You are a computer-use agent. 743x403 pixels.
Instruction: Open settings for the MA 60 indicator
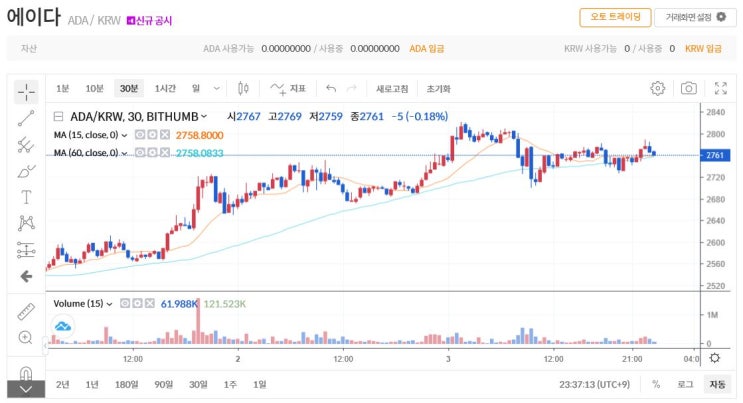click(152, 153)
